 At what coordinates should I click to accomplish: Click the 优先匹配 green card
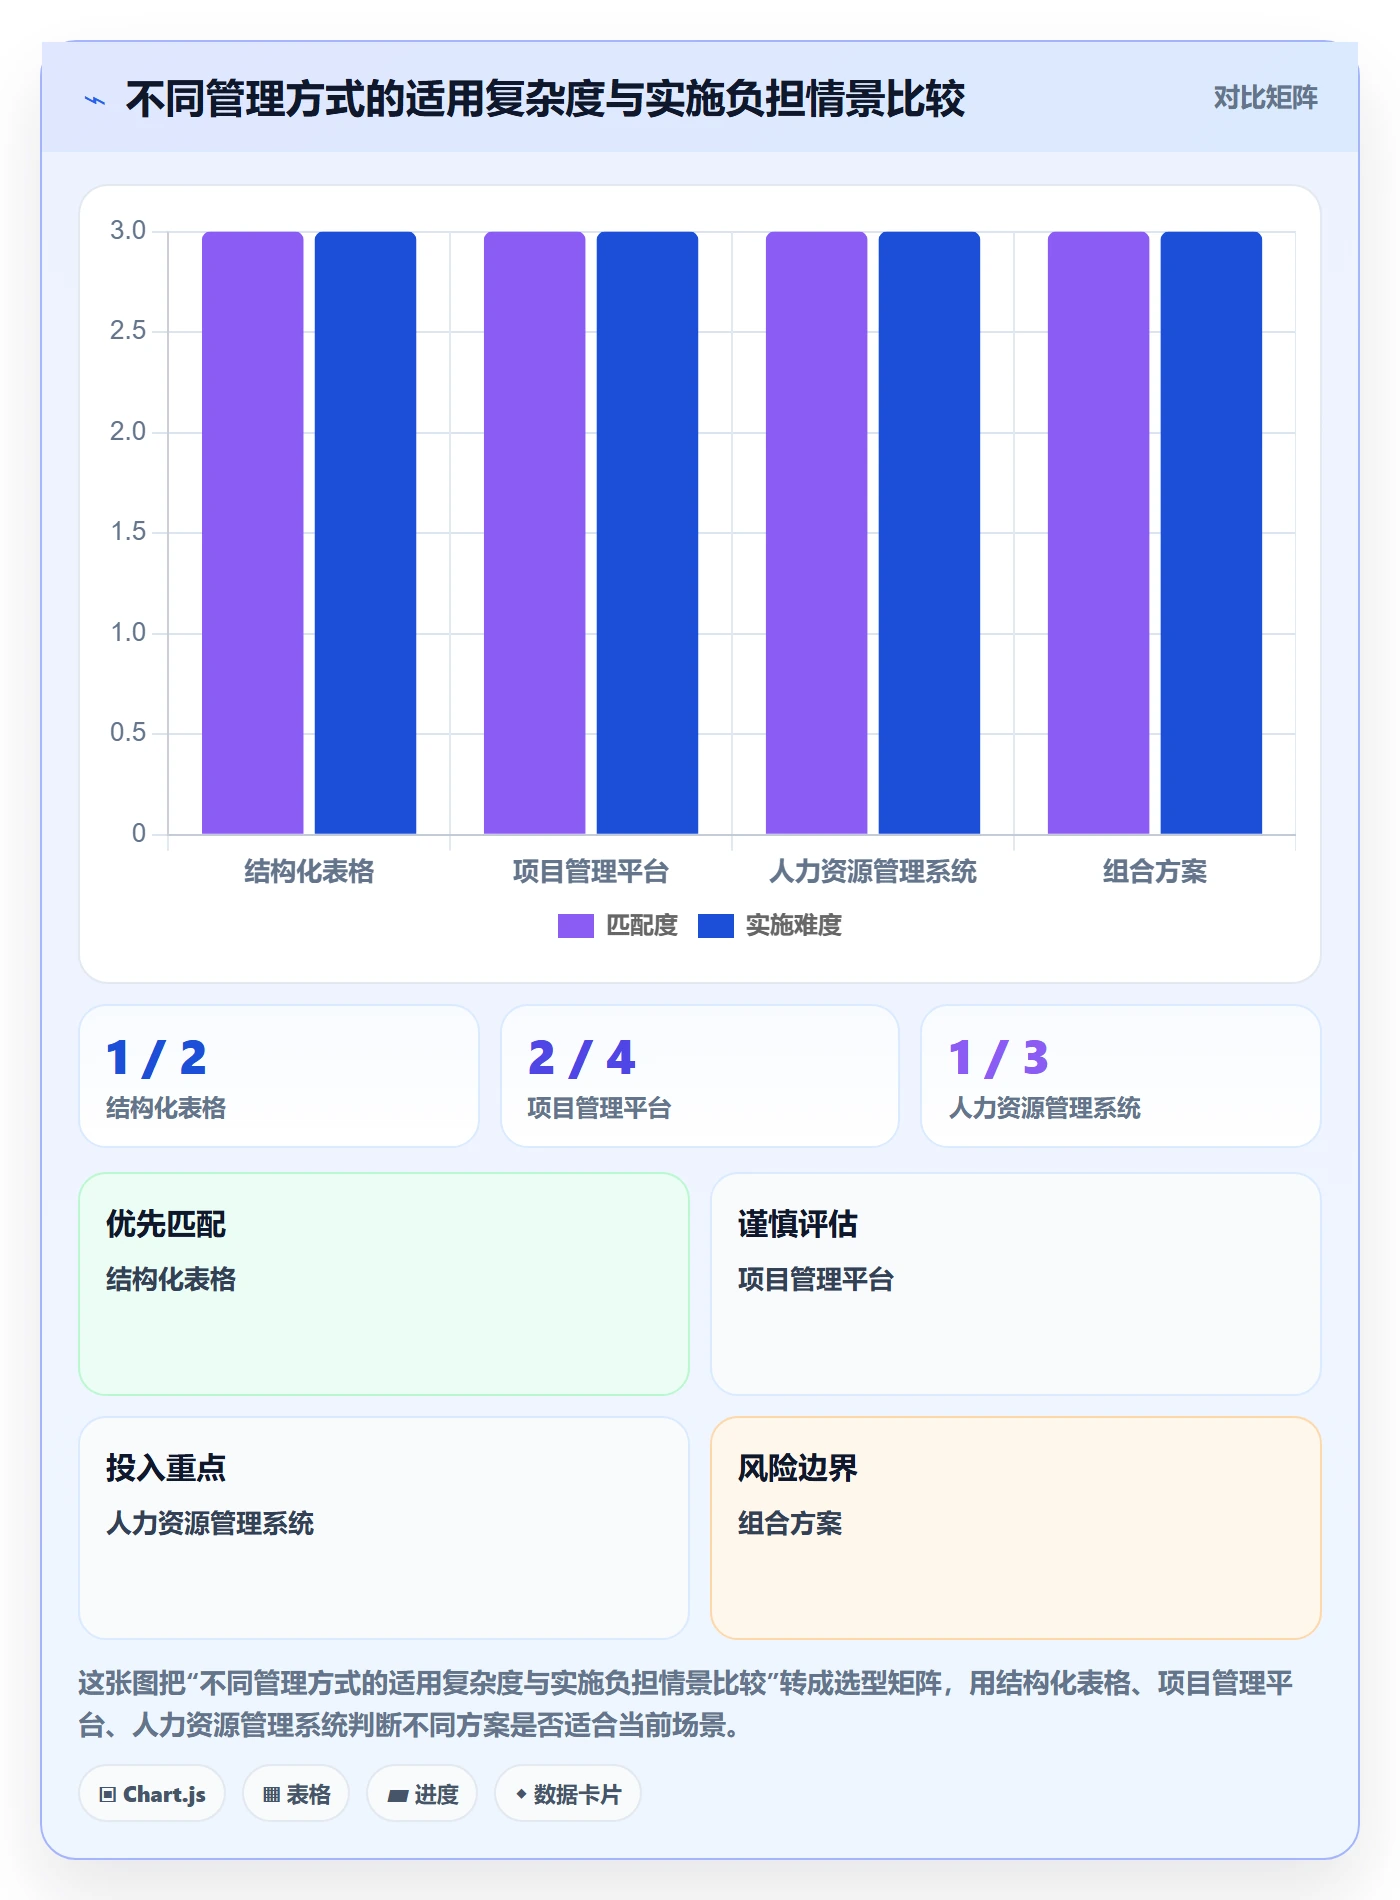click(x=384, y=1284)
